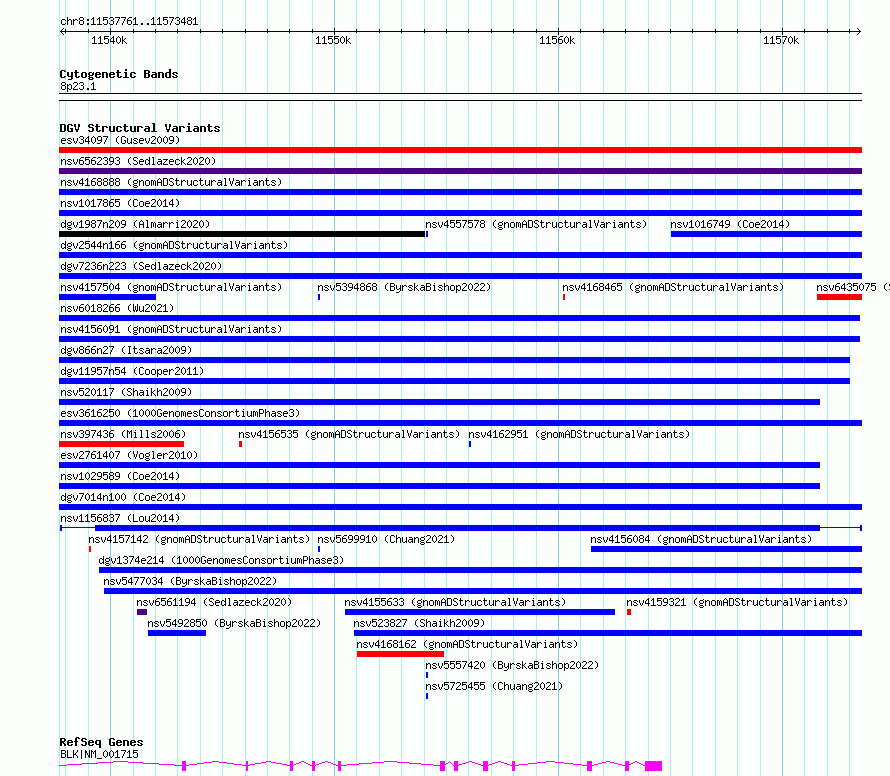The height and width of the screenshot is (776, 890).
Task: Open nsv4156091 (gnomADStructuralVariants) label
Action: [x=171, y=329]
